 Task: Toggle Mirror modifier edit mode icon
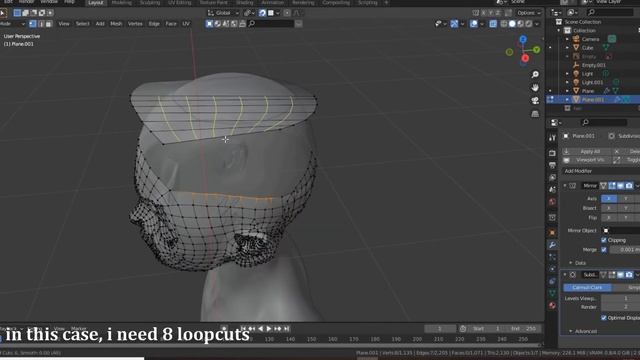click(612, 186)
